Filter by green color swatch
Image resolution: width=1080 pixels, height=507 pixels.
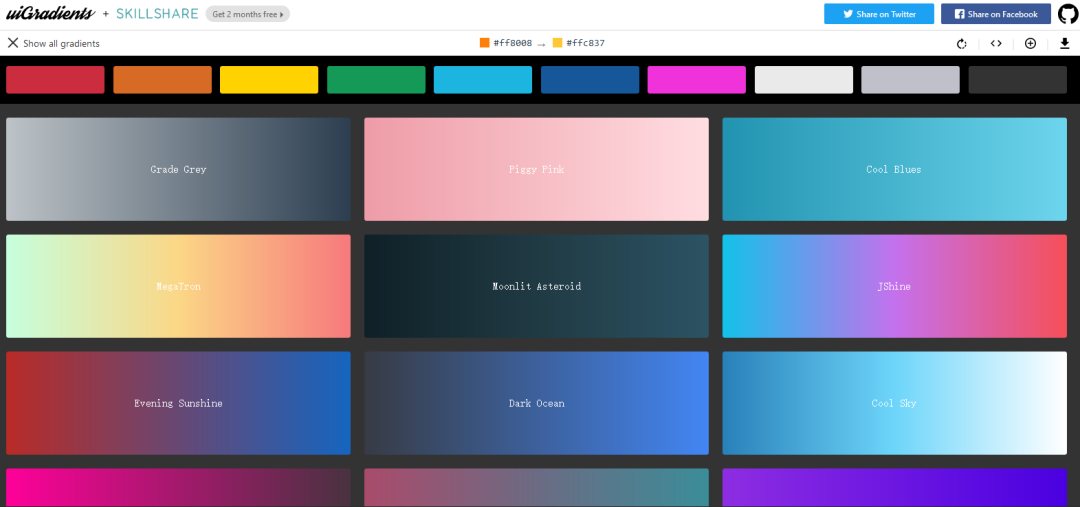pyautogui.click(x=376, y=80)
